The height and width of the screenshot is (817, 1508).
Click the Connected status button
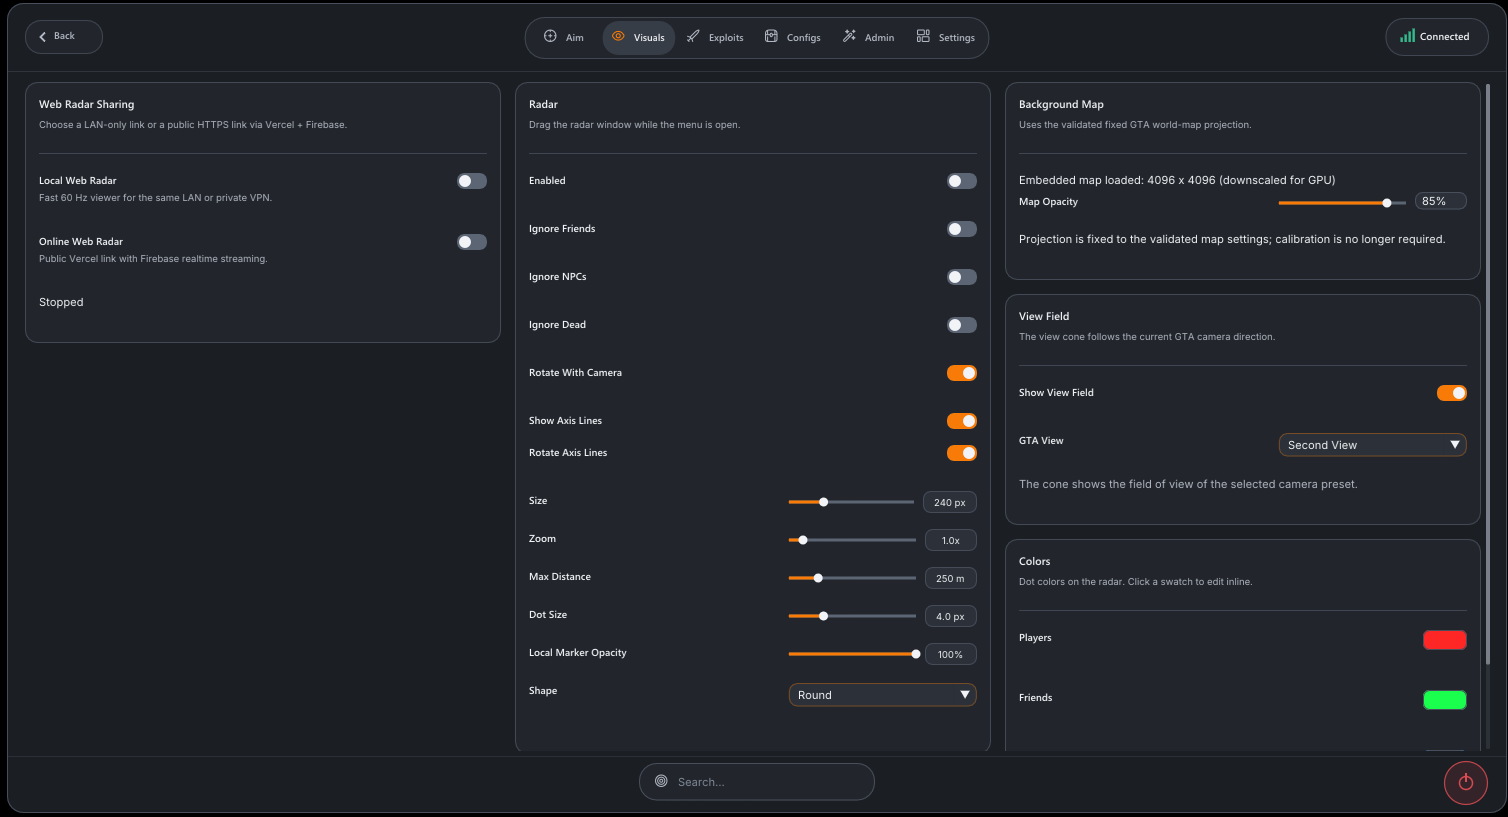1436,37
